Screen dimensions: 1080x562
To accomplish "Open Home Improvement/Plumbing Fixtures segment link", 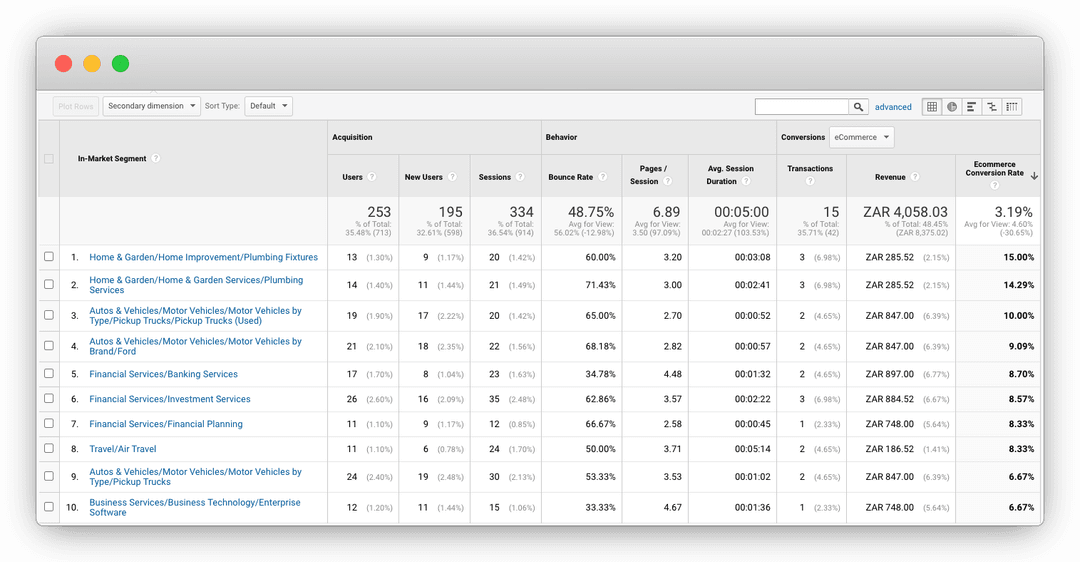I will click(203, 257).
